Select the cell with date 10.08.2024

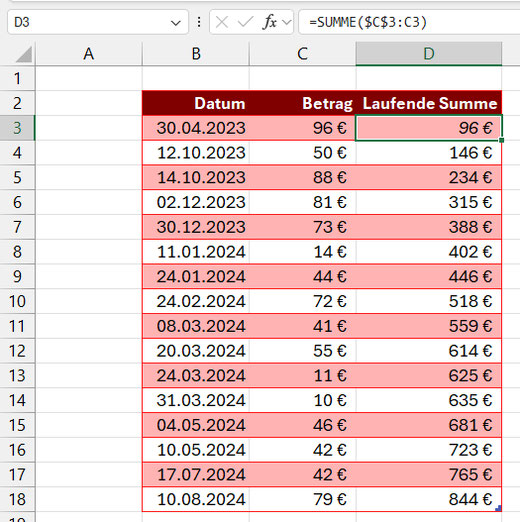pos(196,499)
